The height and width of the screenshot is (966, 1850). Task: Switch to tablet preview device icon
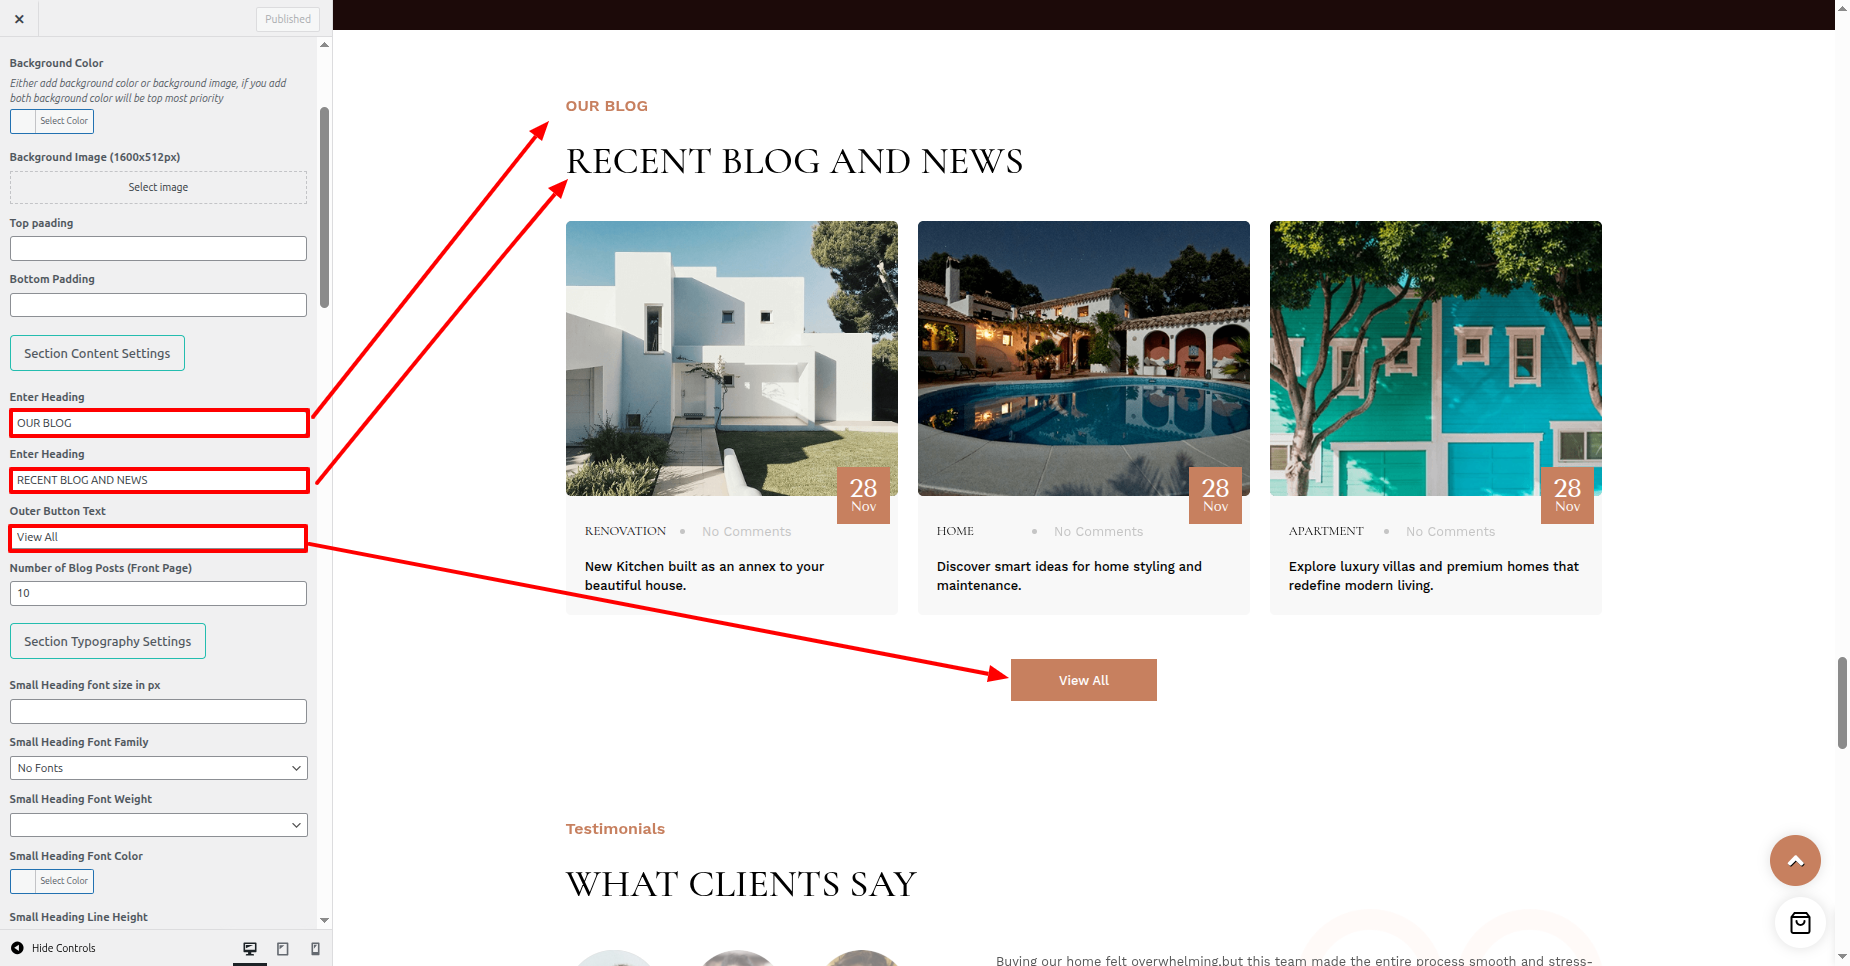pos(283,949)
